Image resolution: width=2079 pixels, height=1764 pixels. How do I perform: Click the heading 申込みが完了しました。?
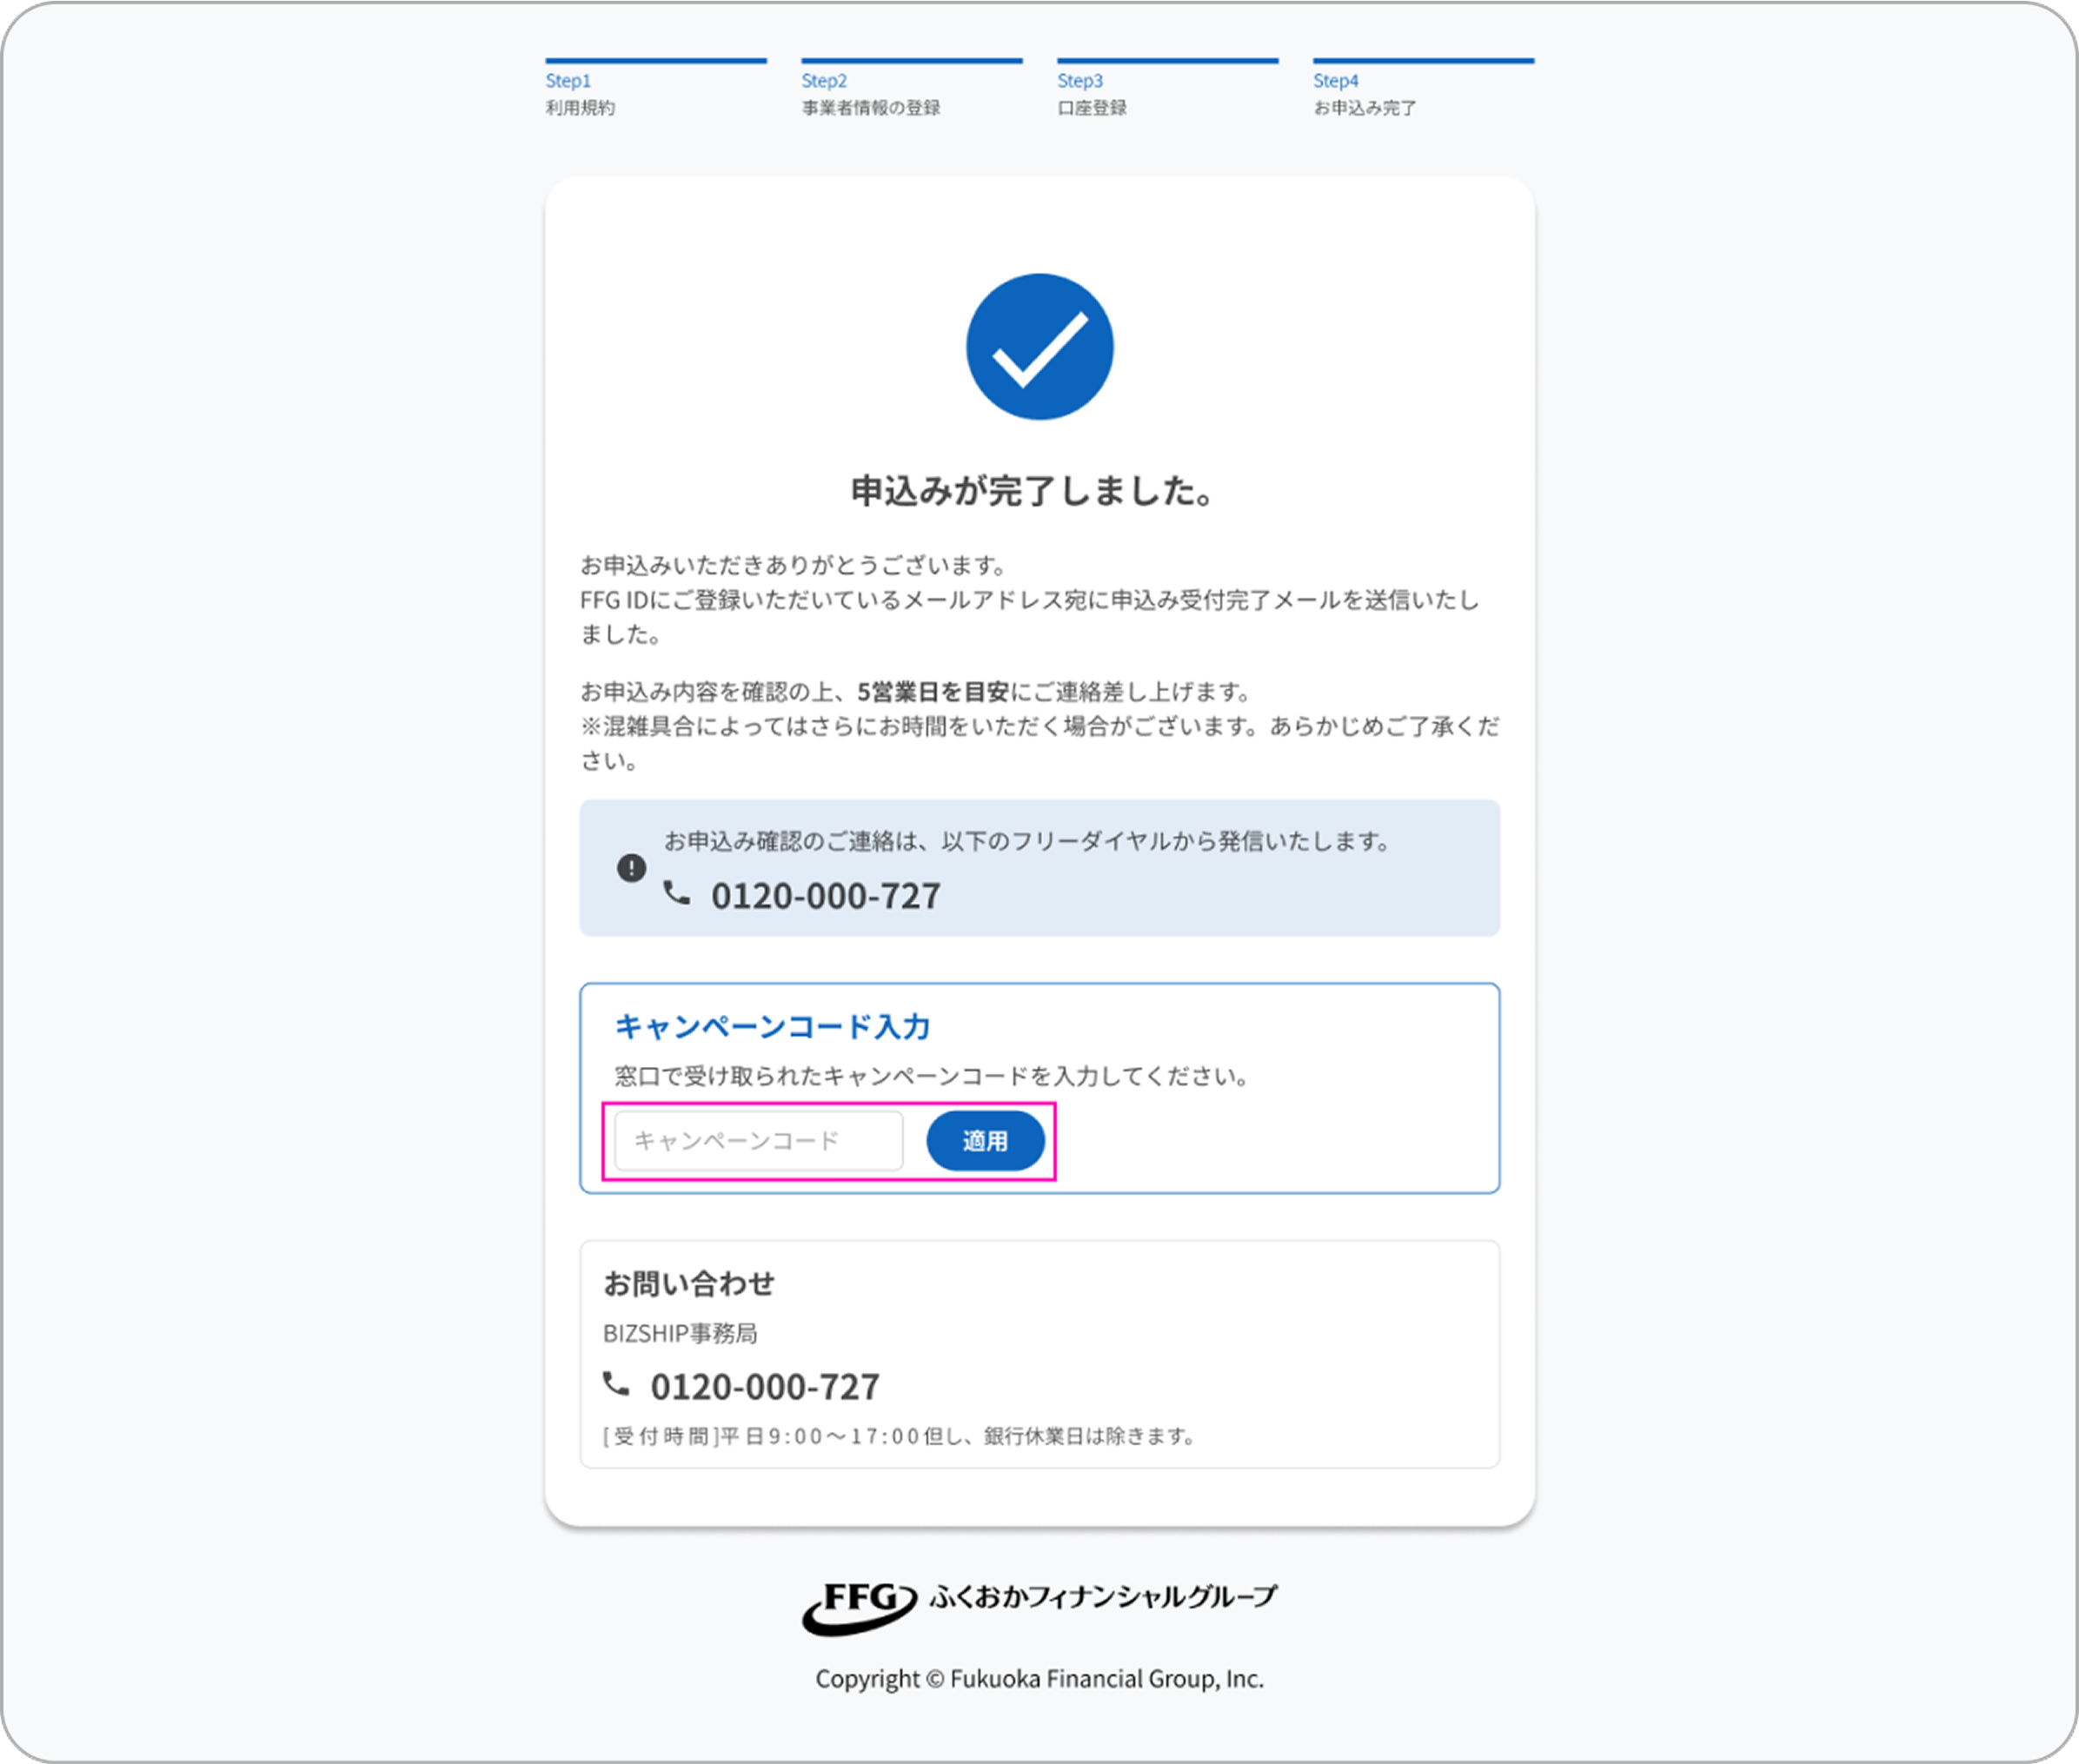1033,491
